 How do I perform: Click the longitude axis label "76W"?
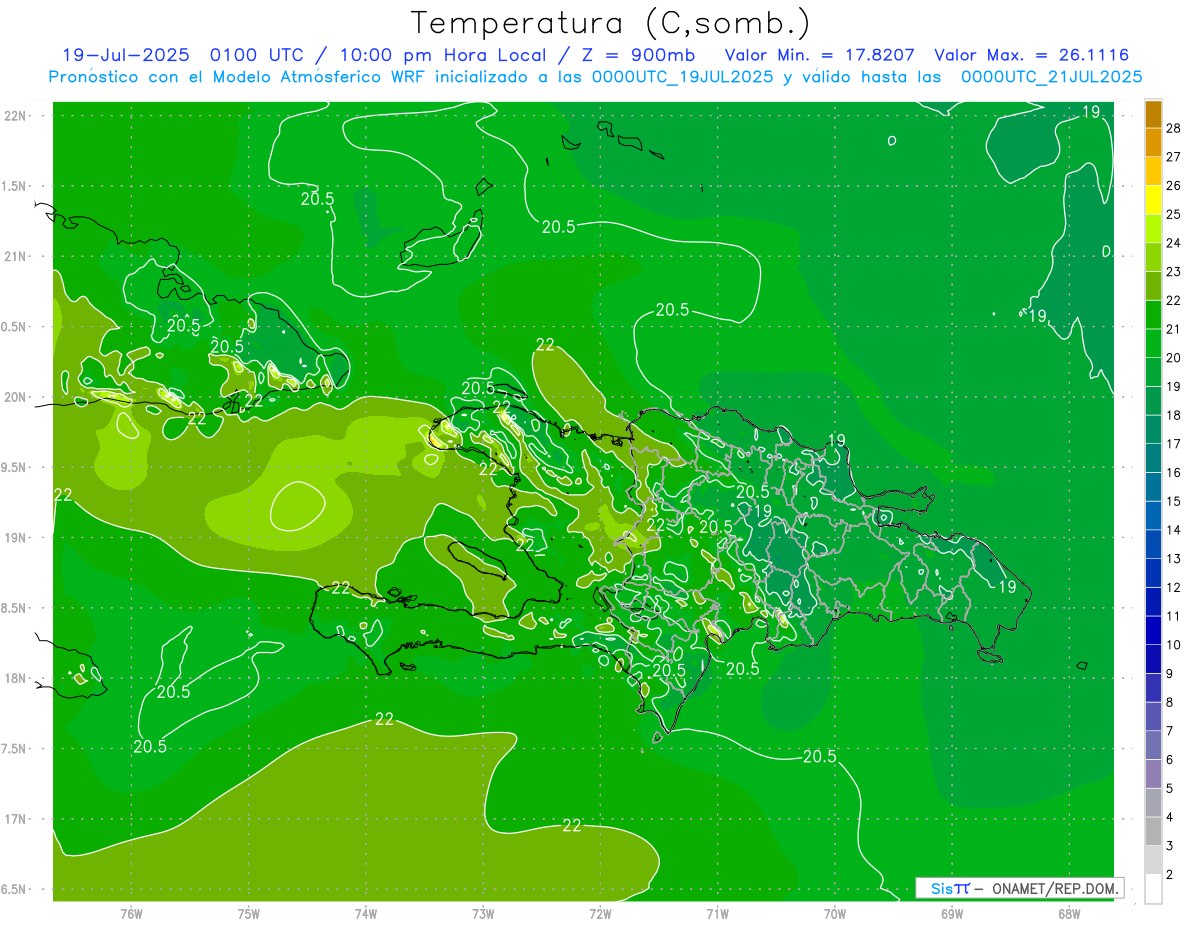[131, 914]
